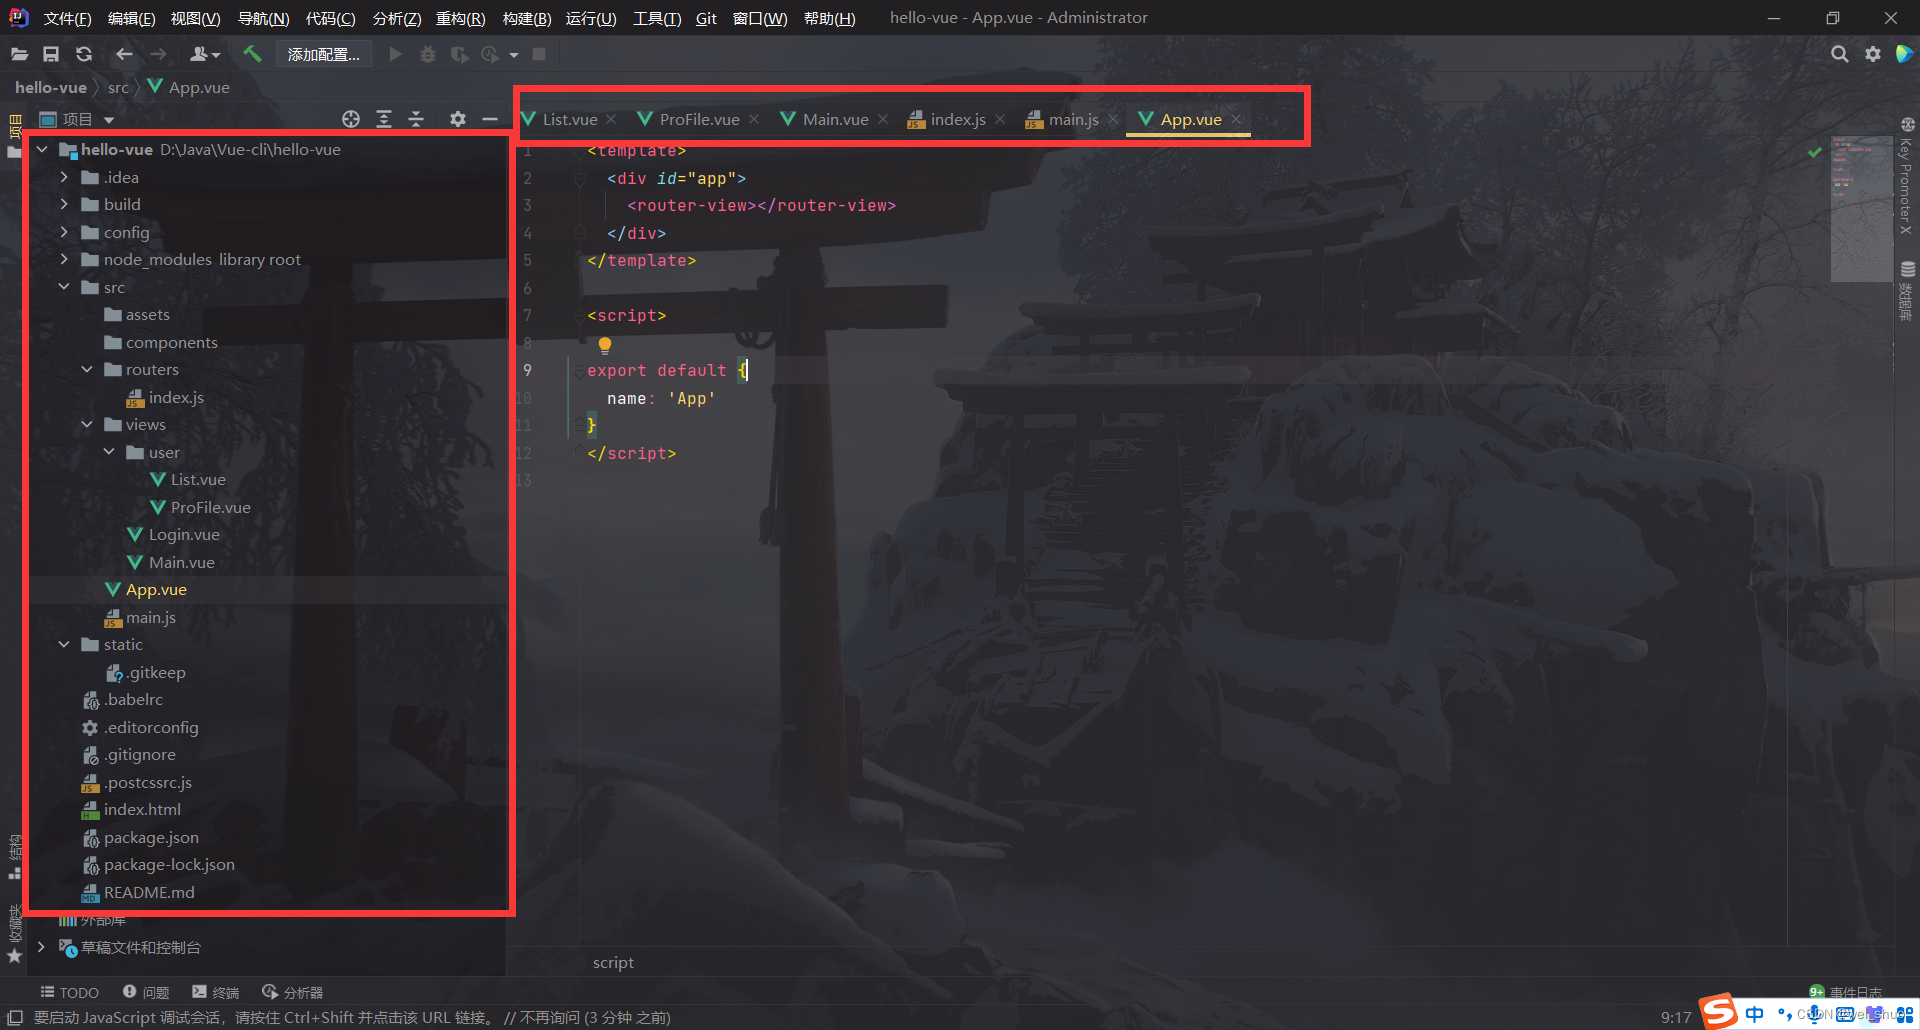Collapse the static folder
The width and height of the screenshot is (1920, 1030).
64,644
